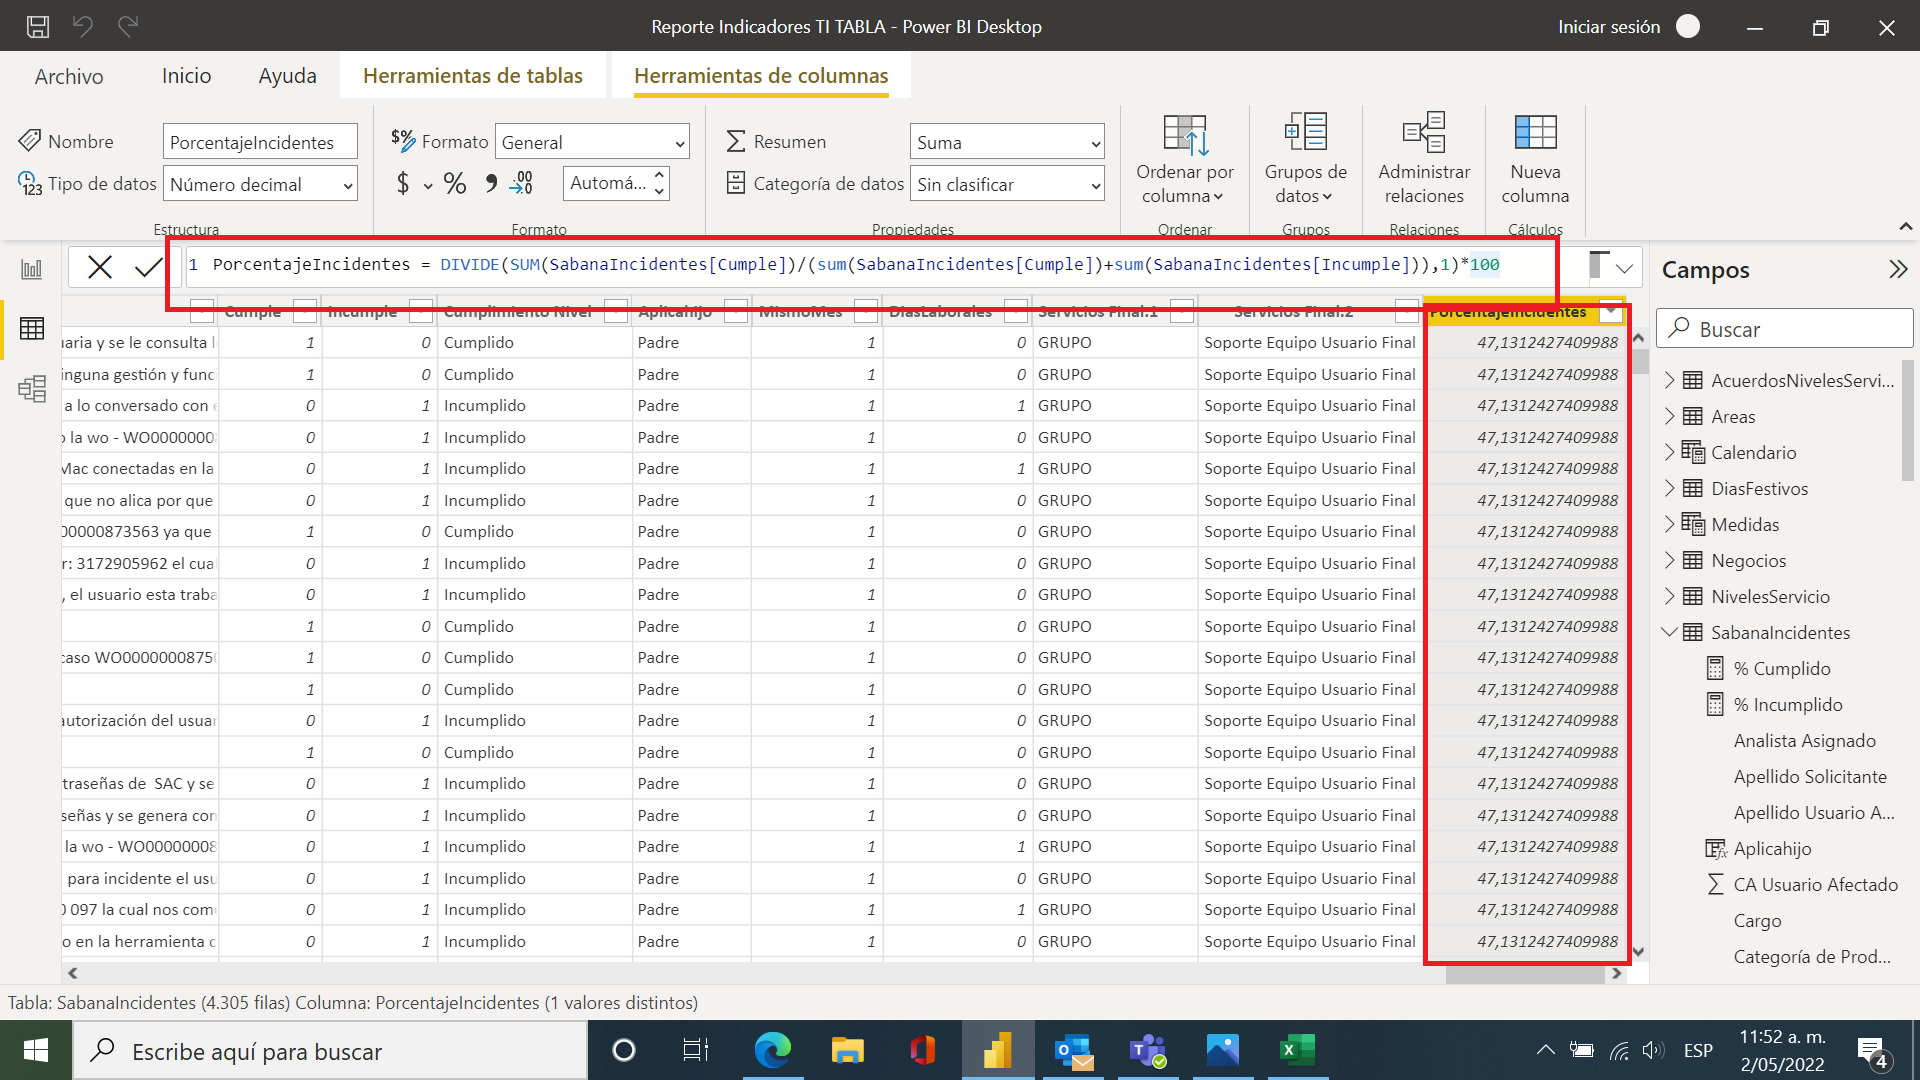Click the Undo arrow in title bar
Image resolution: width=1920 pixels, height=1080 pixels.
[x=83, y=27]
